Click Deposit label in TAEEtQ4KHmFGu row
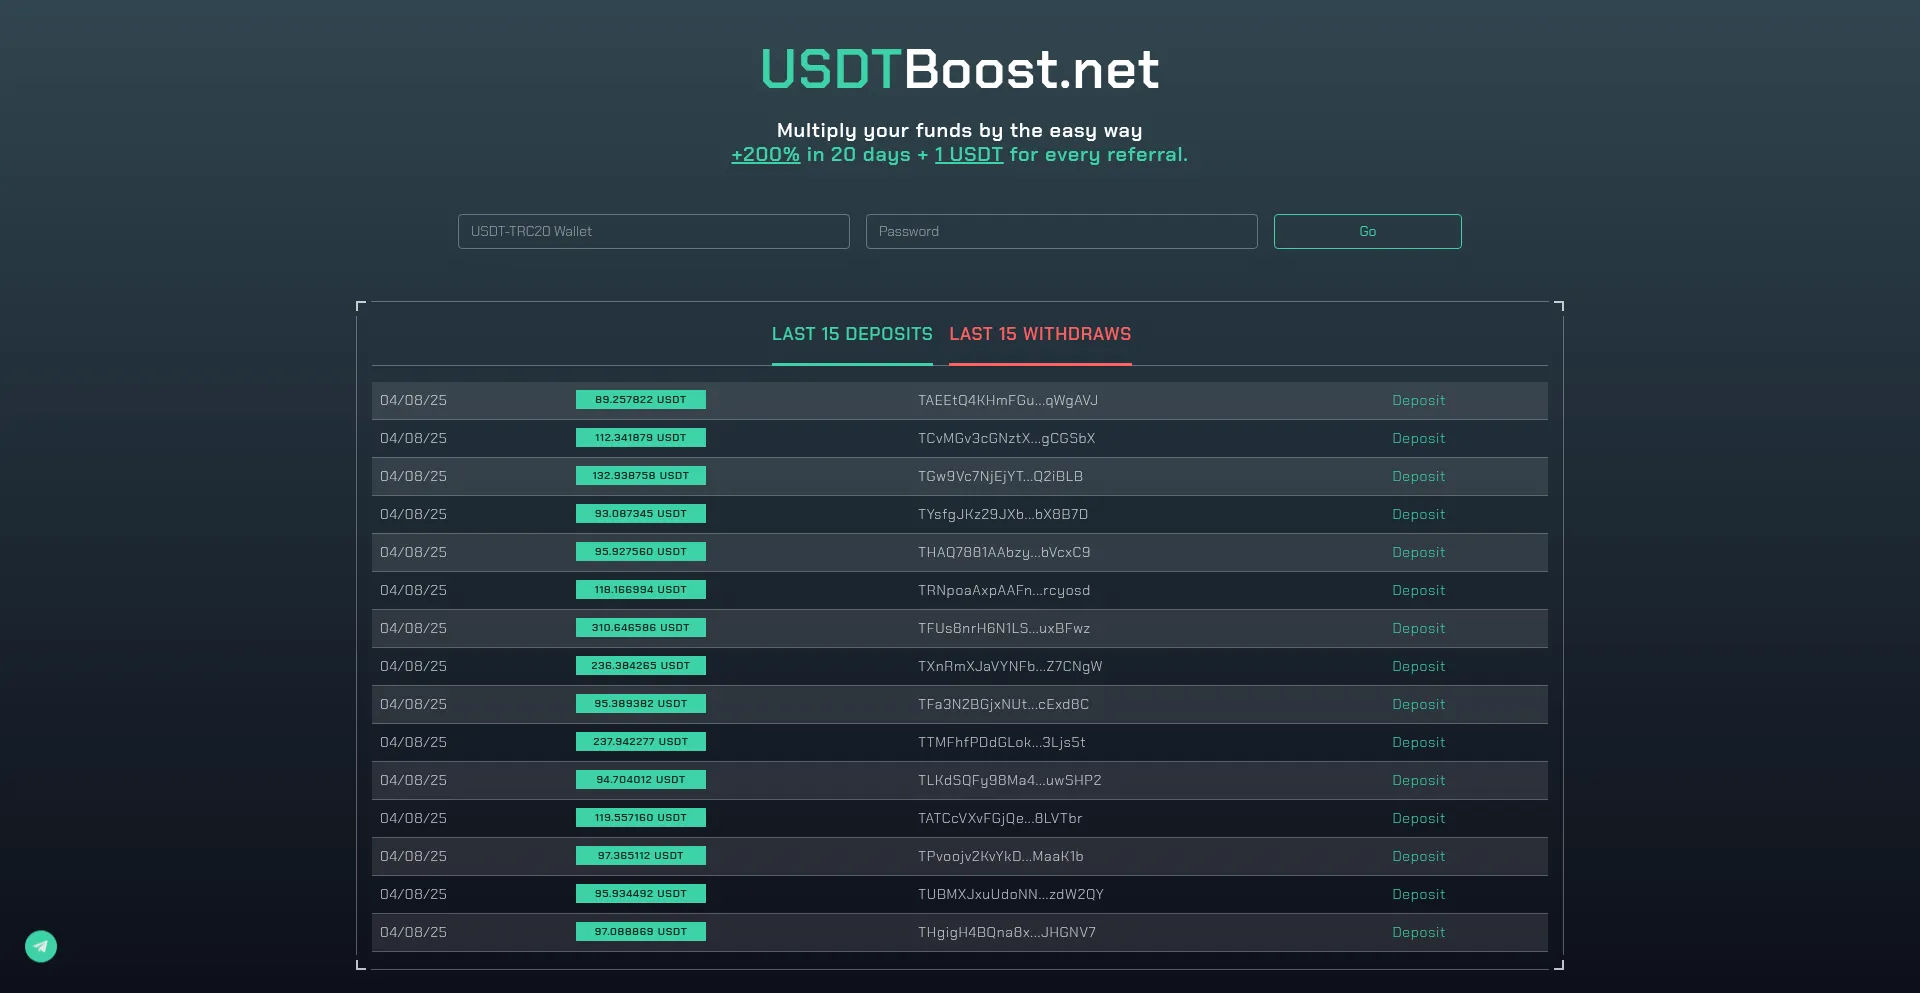Image resolution: width=1920 pixels, height=993 pixels. (1418, 400)
